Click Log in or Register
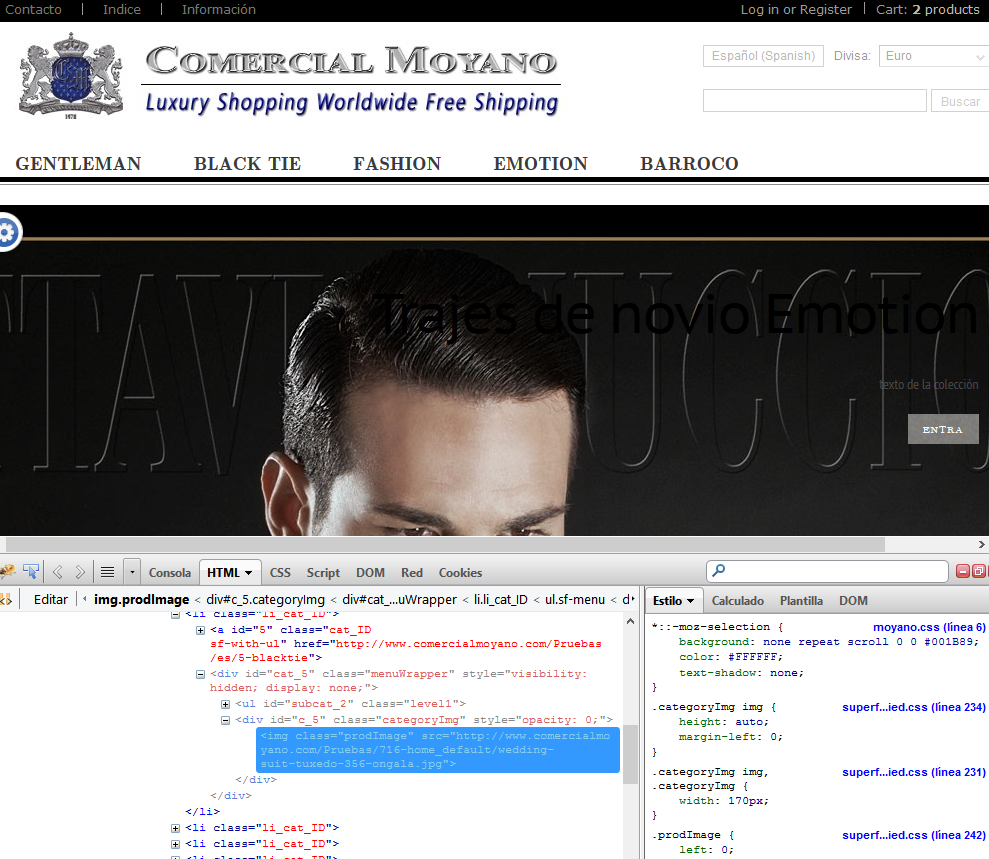Screen dimensions: 989x859 pos(796,9)
